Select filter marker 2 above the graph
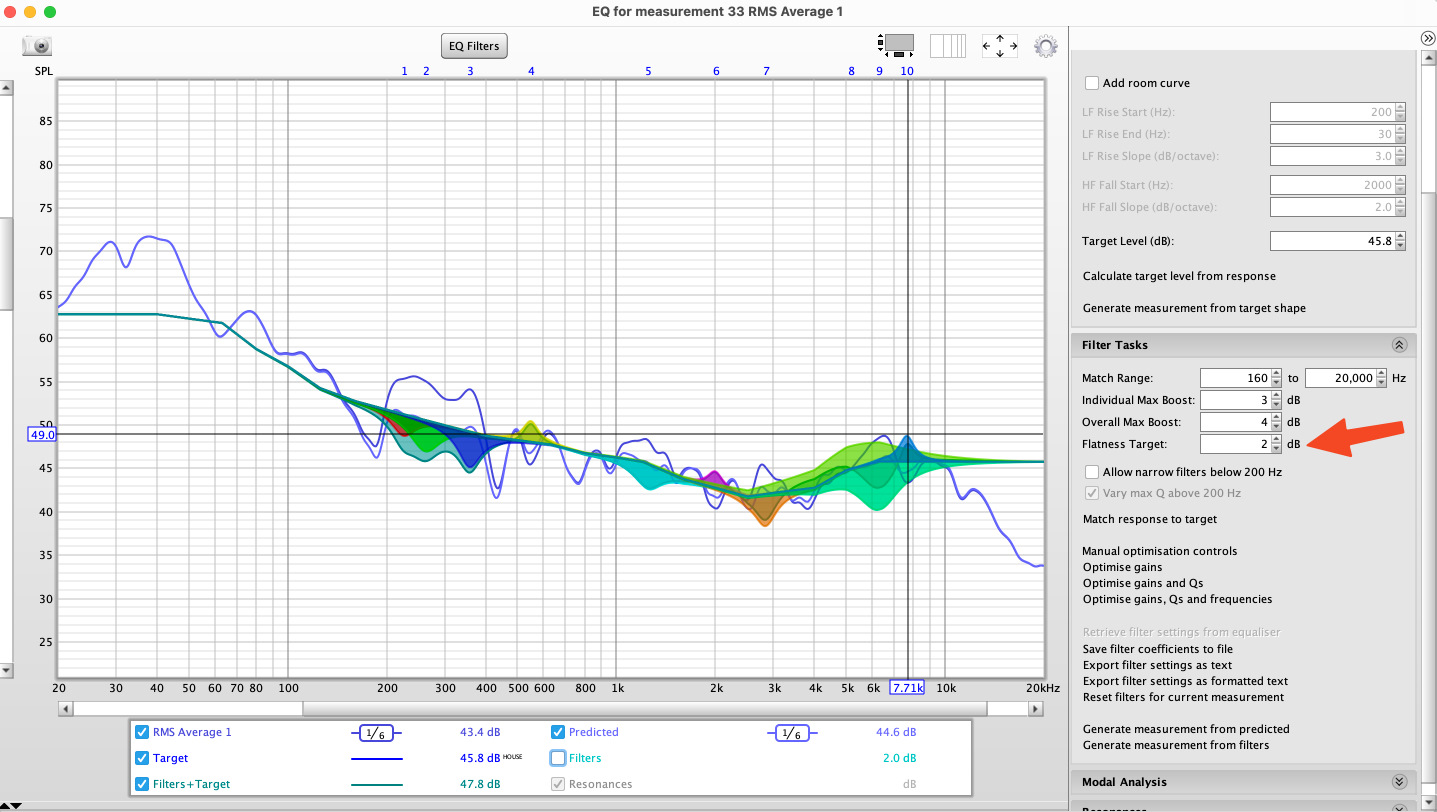1437x812 pixels. point(426,71)
